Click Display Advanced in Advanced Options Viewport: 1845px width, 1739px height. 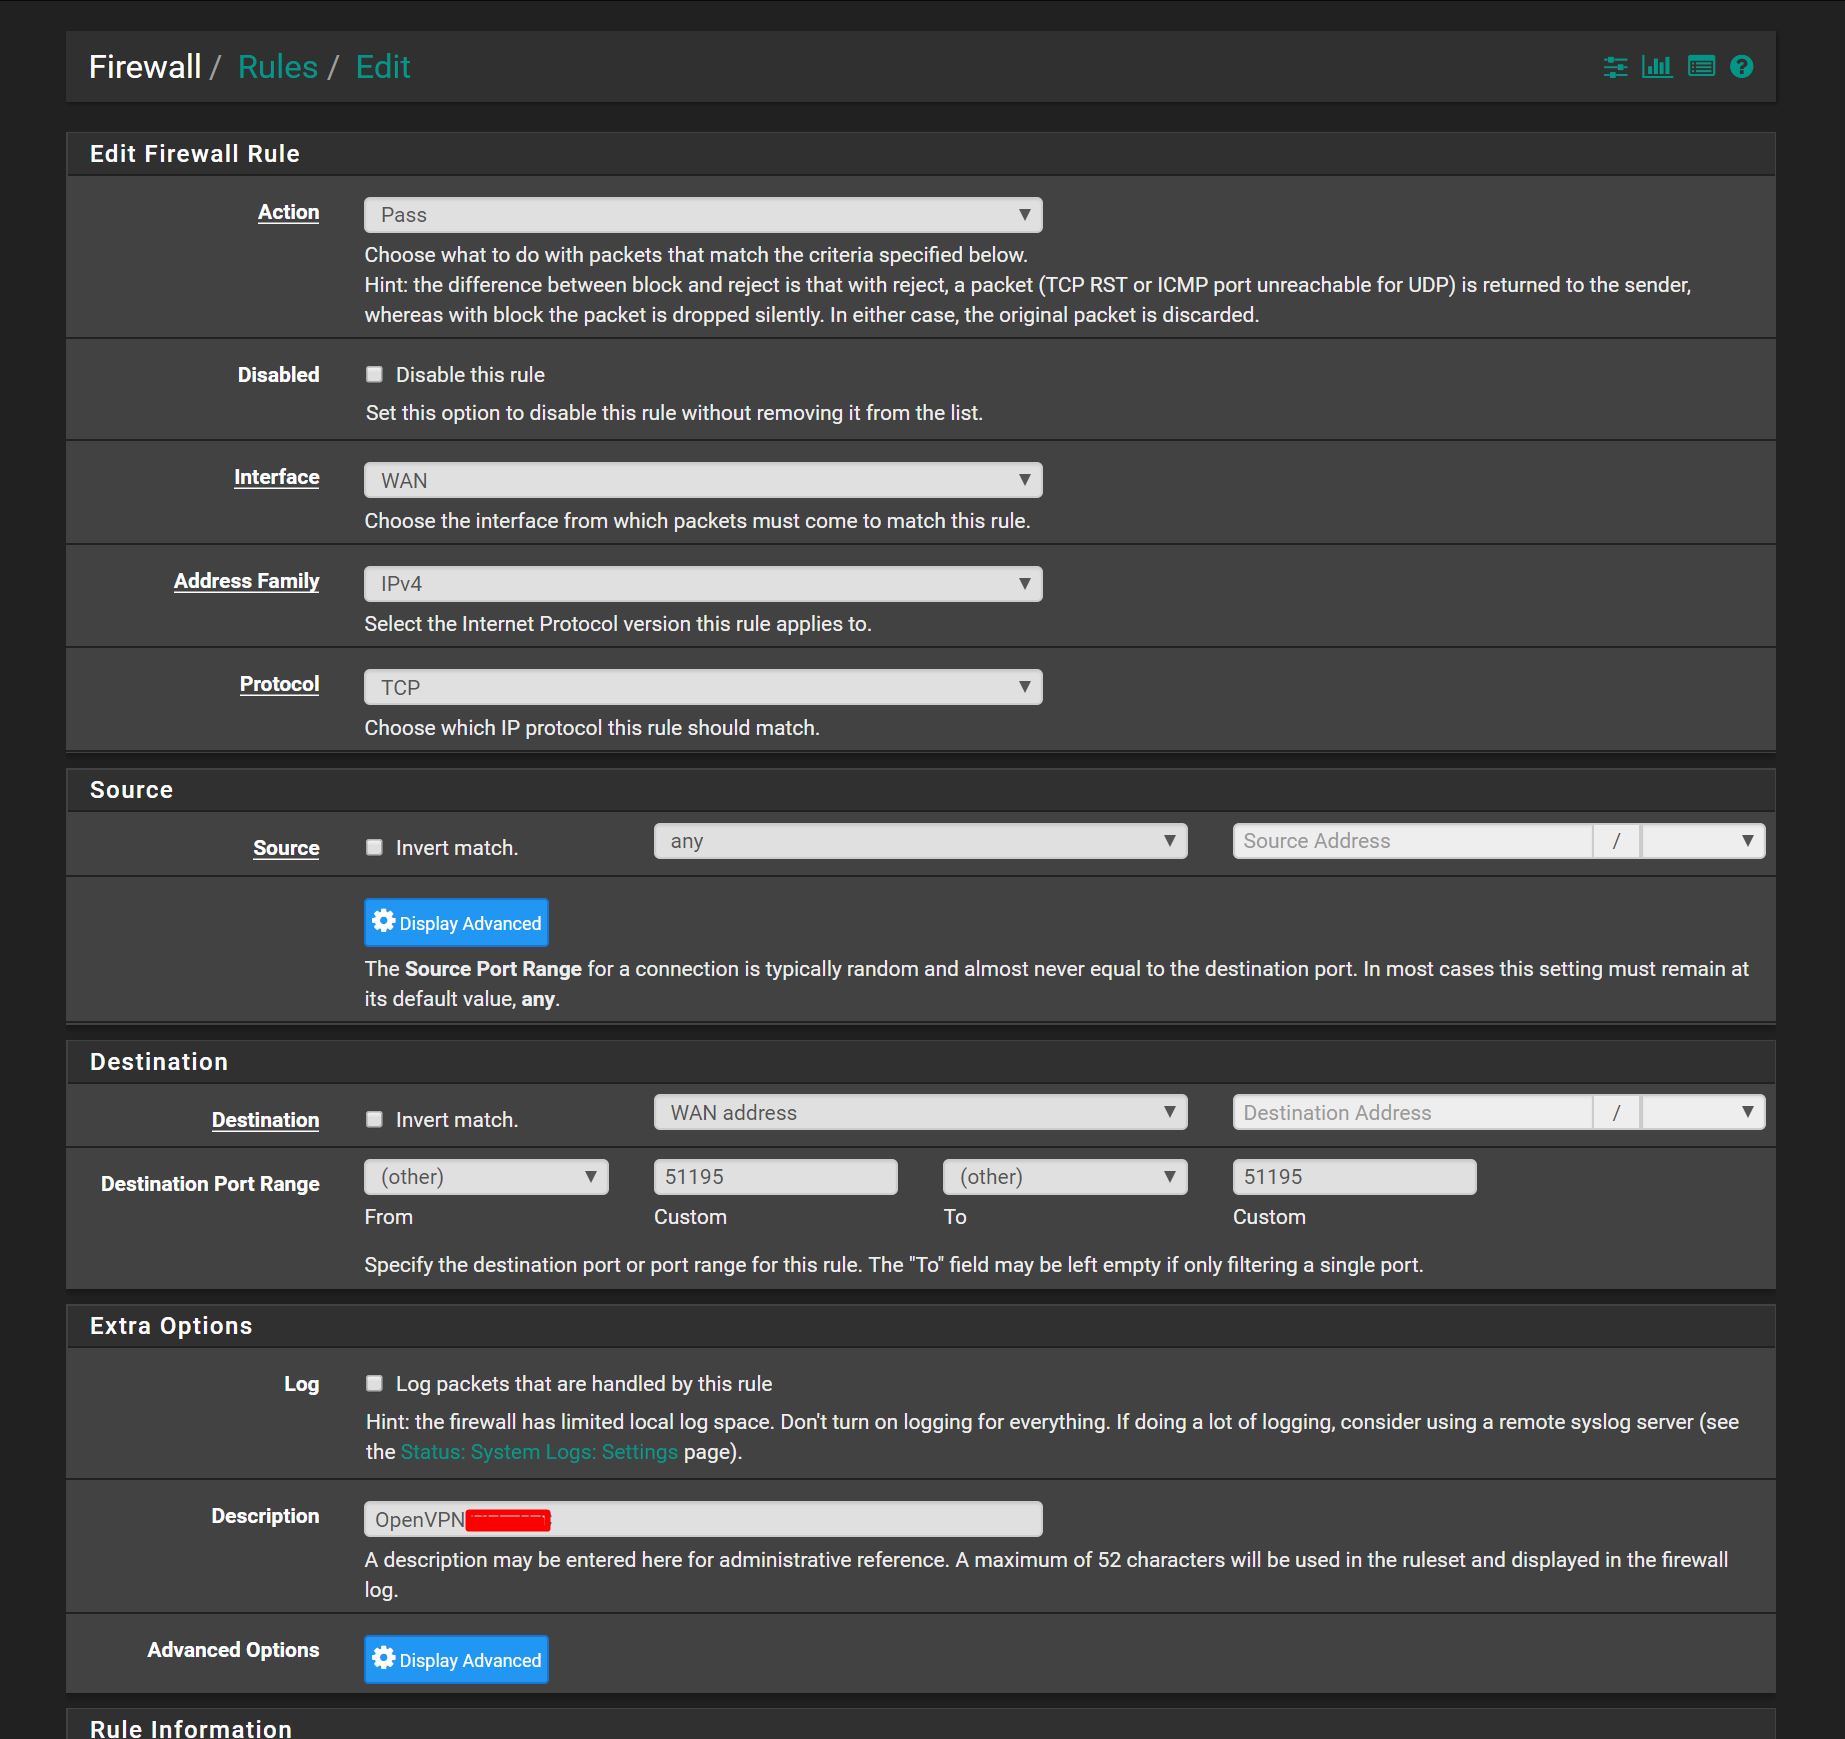coord(456,1660)
